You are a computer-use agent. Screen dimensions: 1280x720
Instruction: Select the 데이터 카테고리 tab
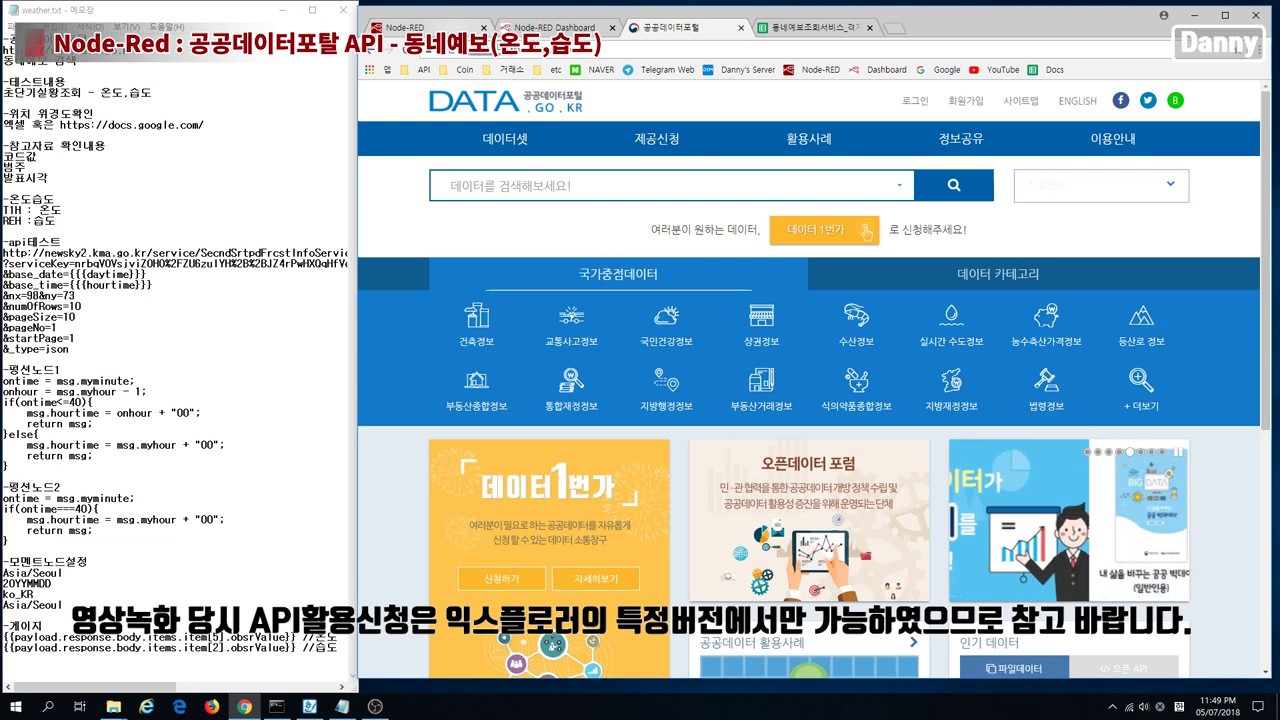point(998,274)
